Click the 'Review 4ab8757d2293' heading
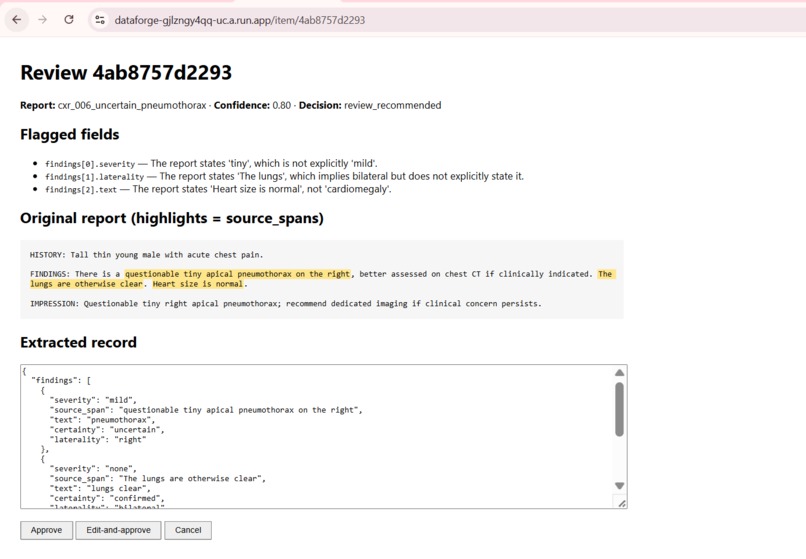 coord(126,73)
